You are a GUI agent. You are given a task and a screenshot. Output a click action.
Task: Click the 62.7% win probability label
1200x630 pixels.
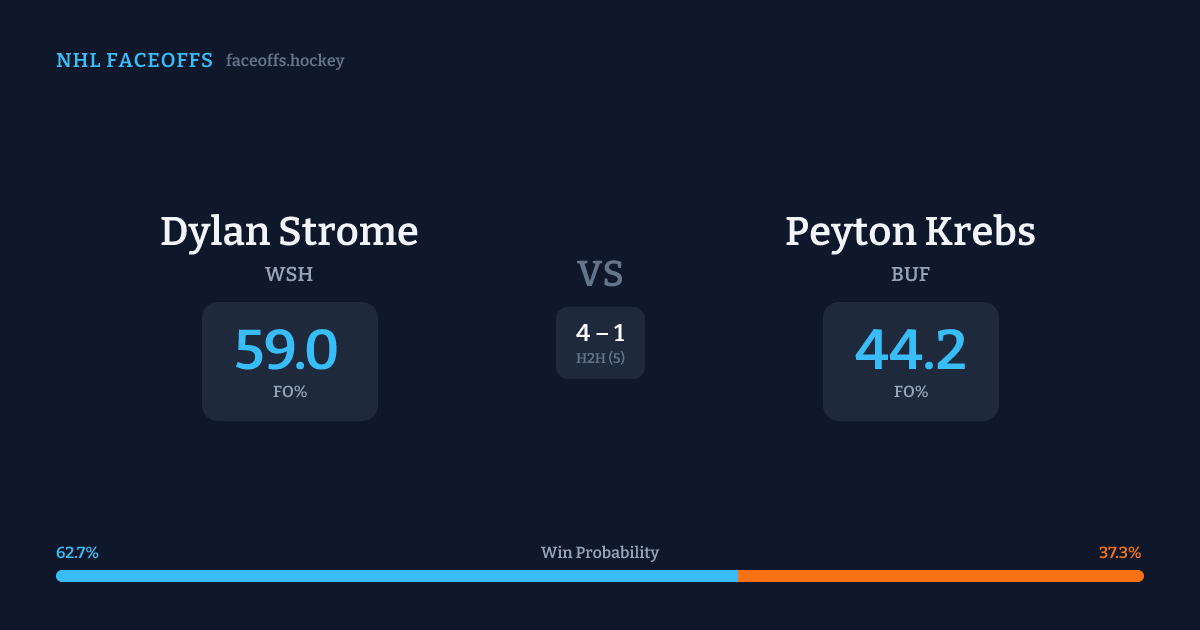[x=77, y=552]
